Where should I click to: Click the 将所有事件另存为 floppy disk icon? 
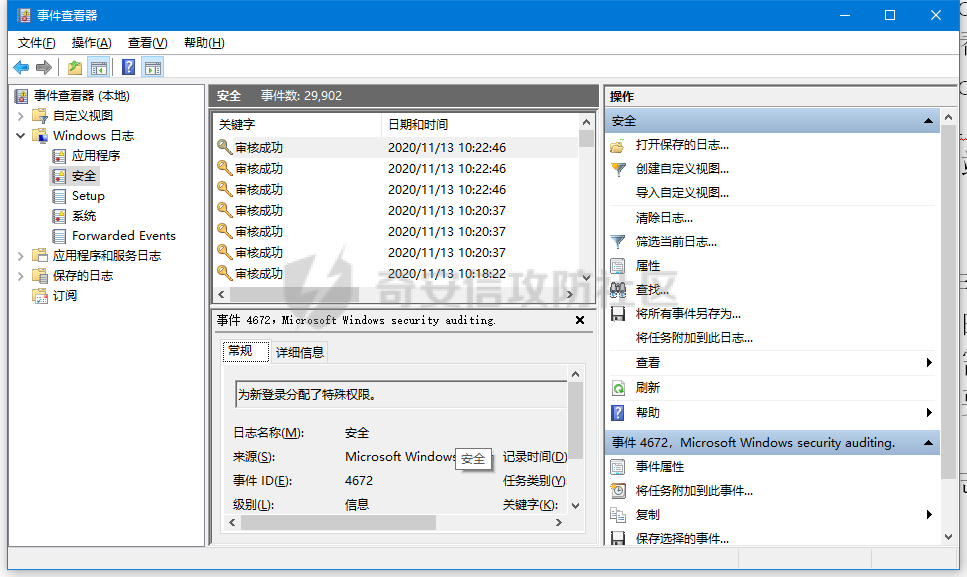click(618, 314)
